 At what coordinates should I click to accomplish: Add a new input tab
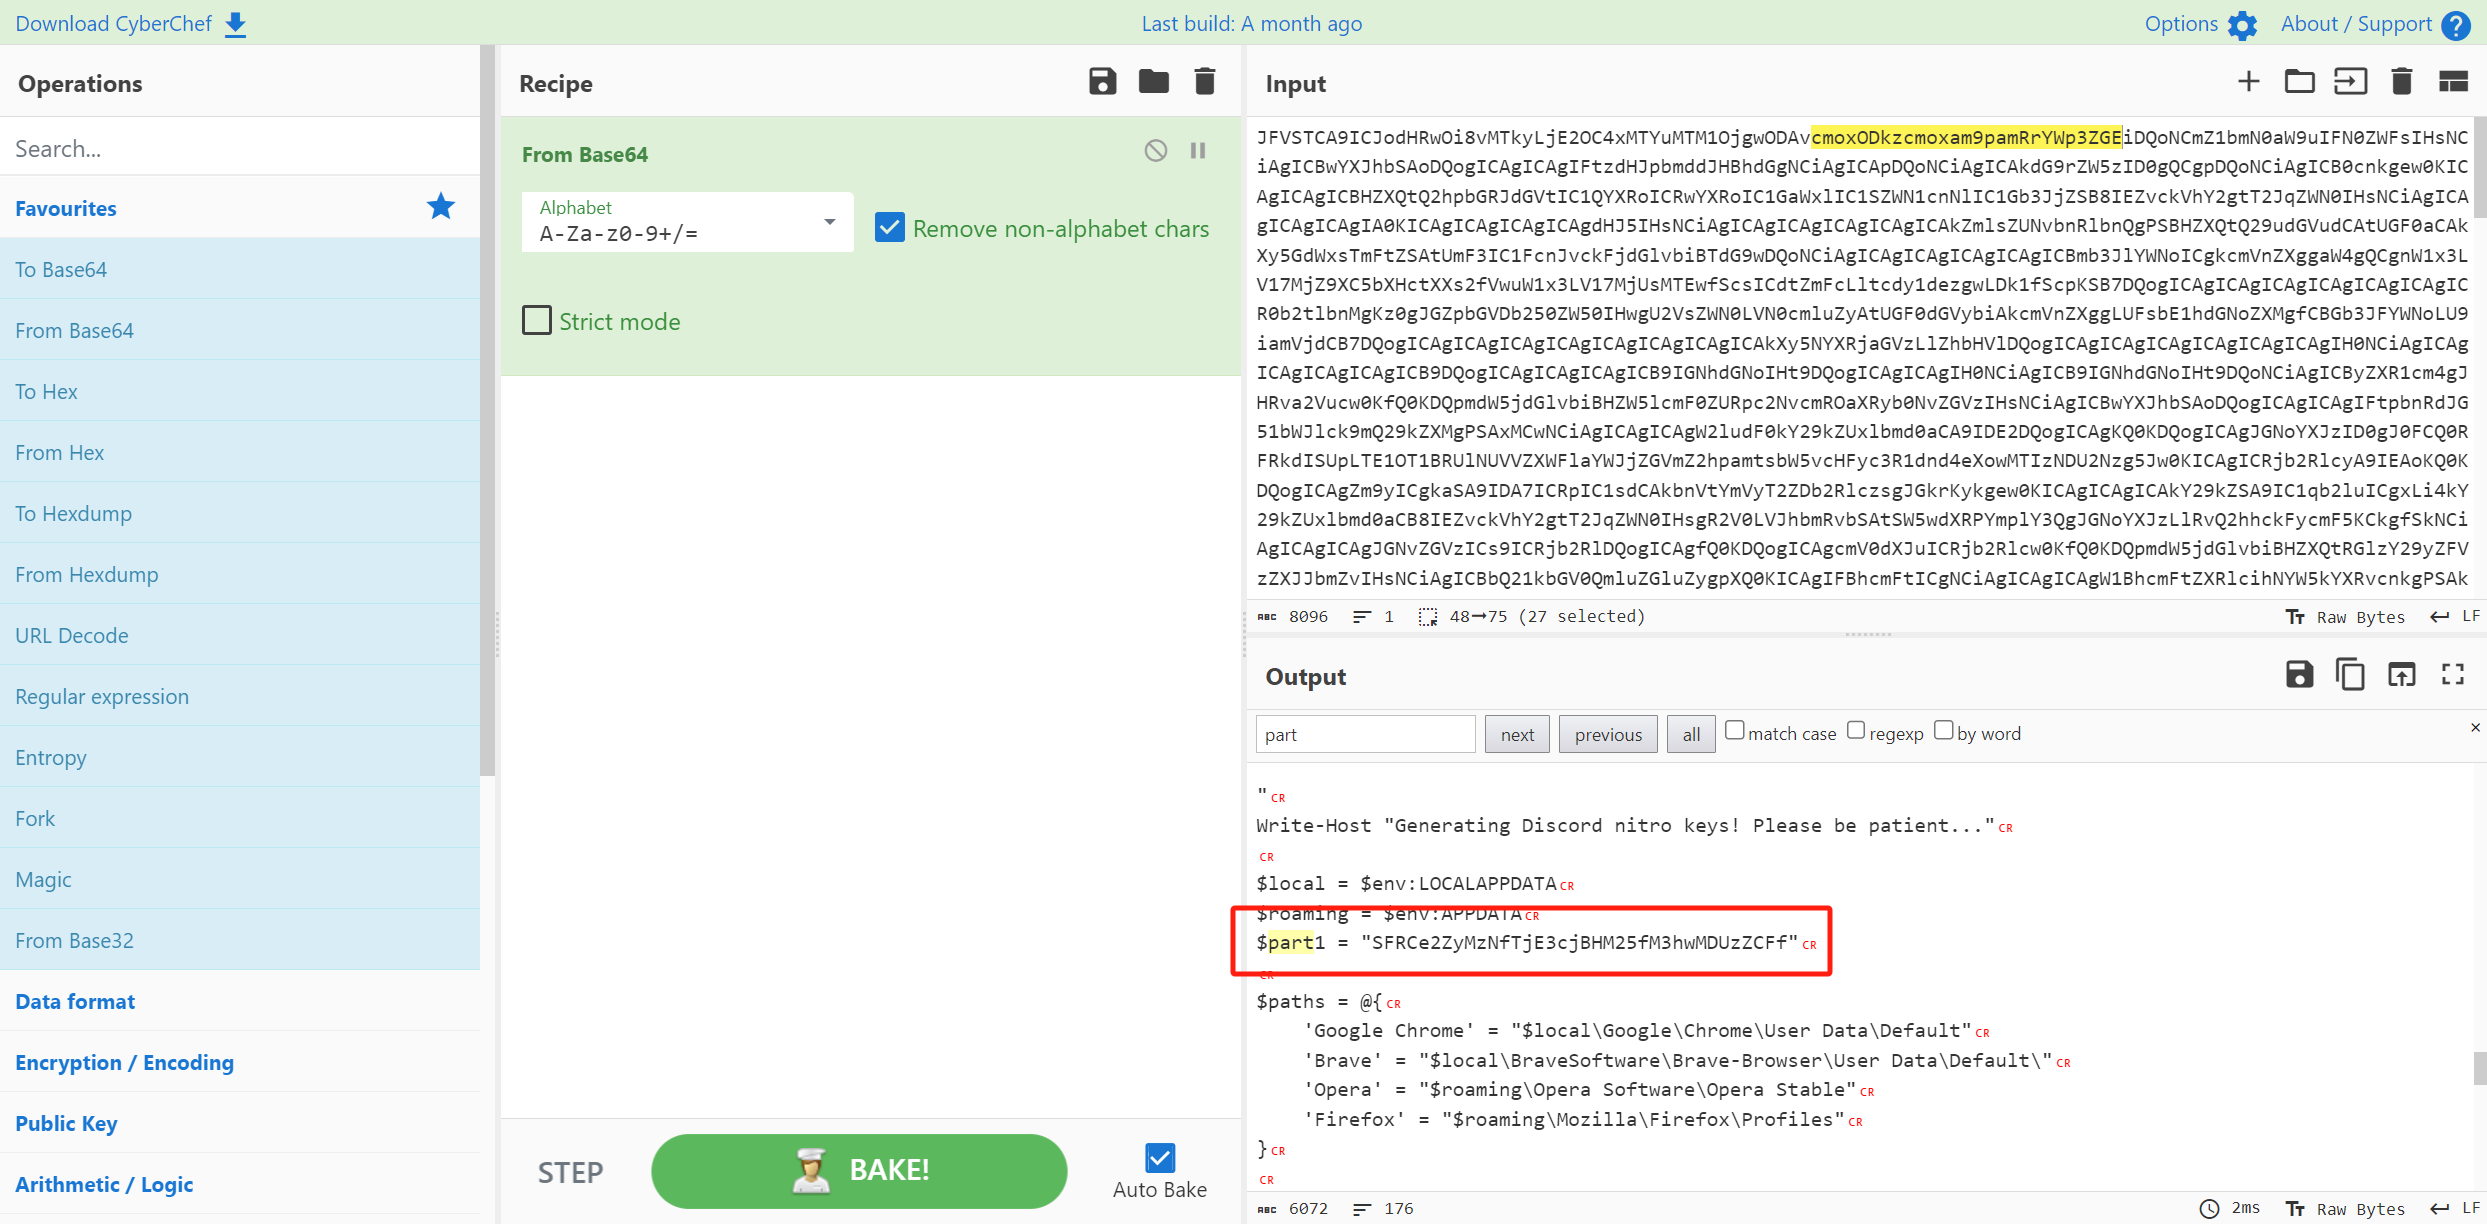coord(2248,82)
